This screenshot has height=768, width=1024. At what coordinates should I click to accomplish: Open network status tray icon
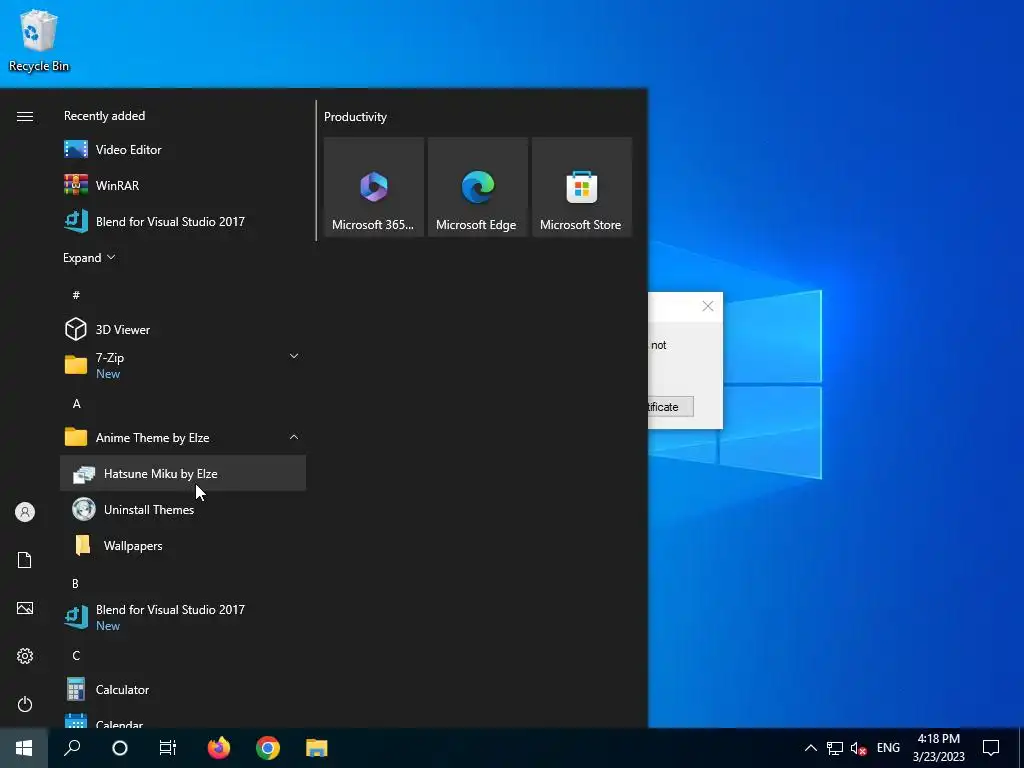coord(835,748)
